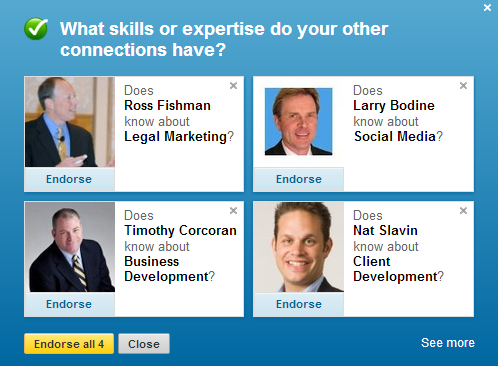Screen dimensions: 498x366
Task: Click the Endorse all 4 button
Action: coord(69,344)
